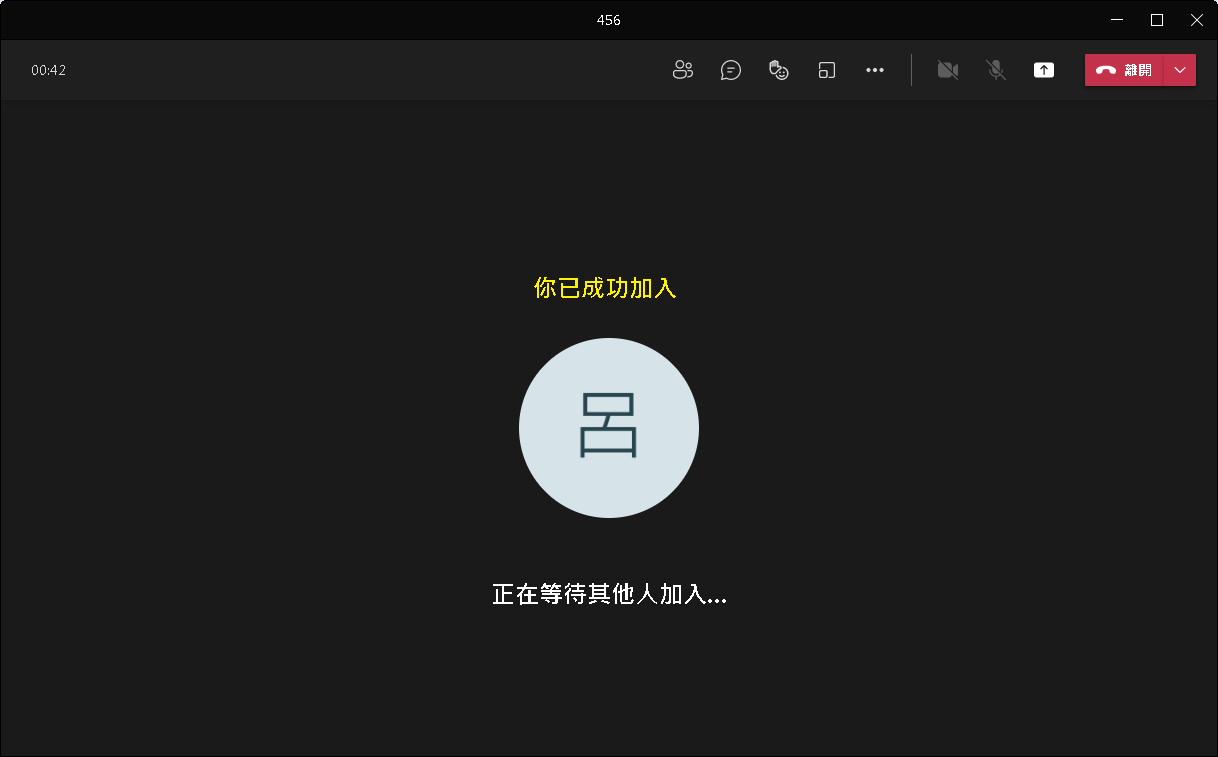Viewport: 1218px width, 757px height.
Task: Share your screen content
Action: coord(1044,70)
